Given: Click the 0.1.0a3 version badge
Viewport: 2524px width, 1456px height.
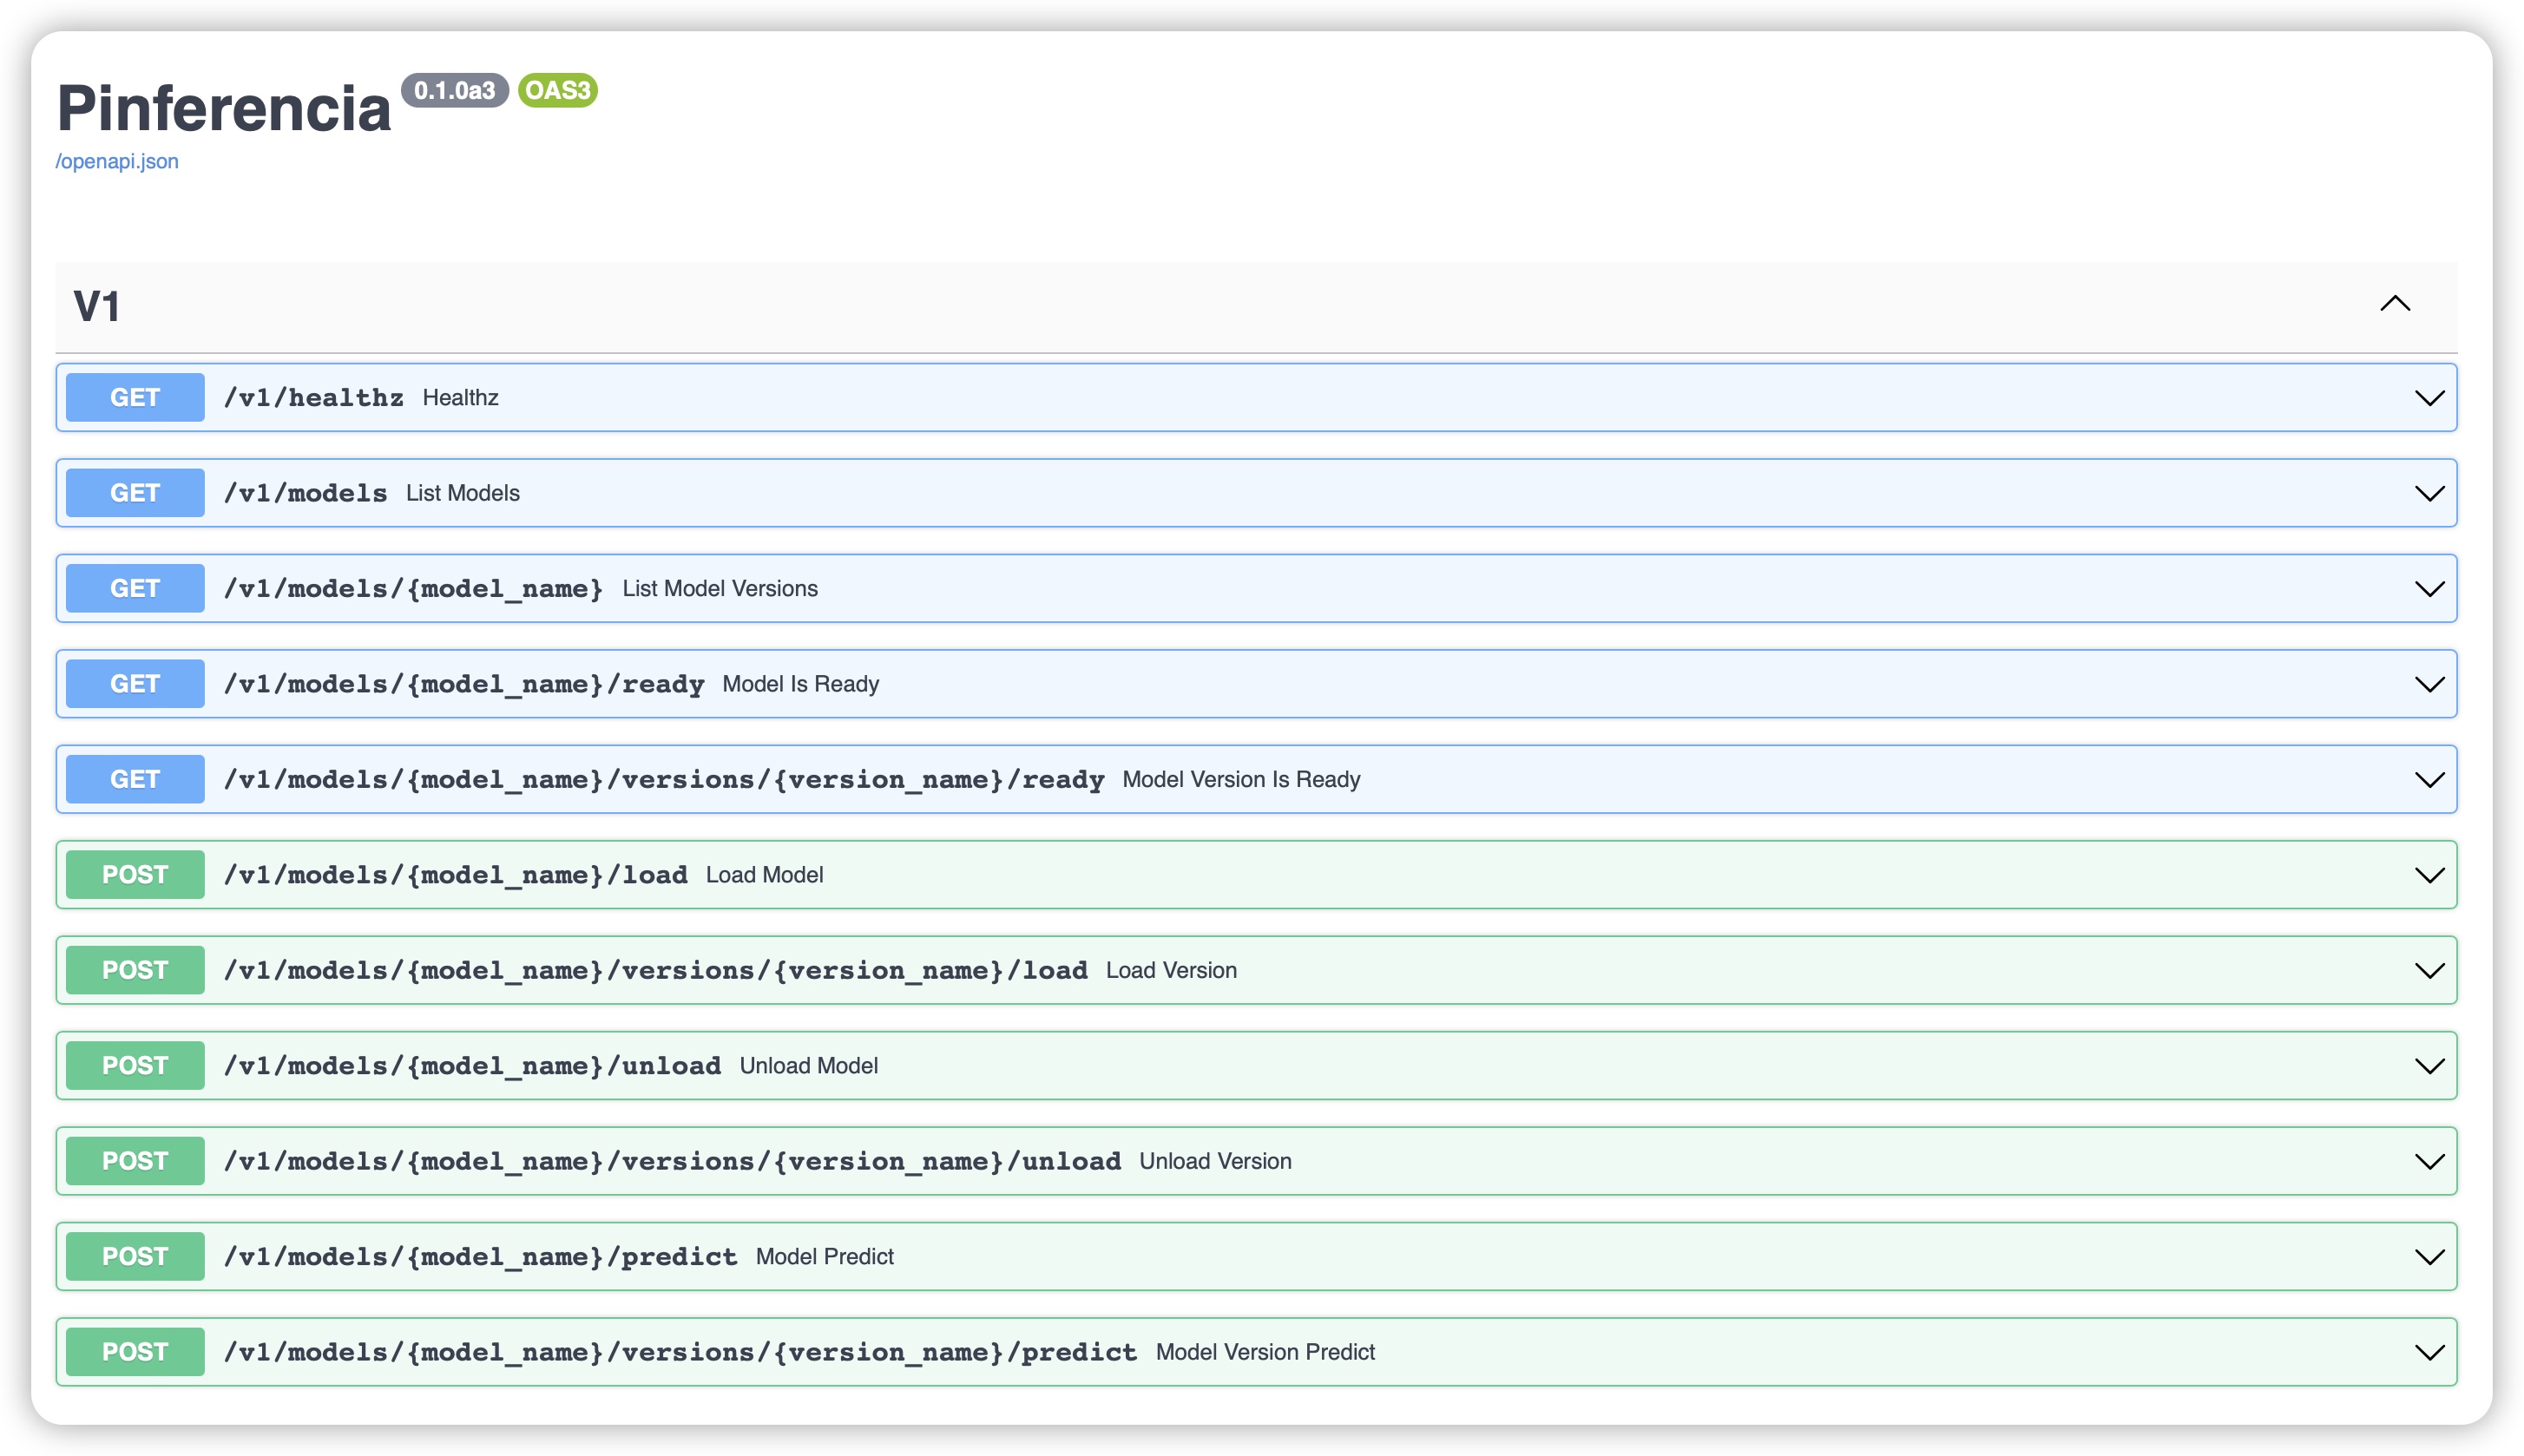Looking at the screenshot, I should [x=455, y=90].
